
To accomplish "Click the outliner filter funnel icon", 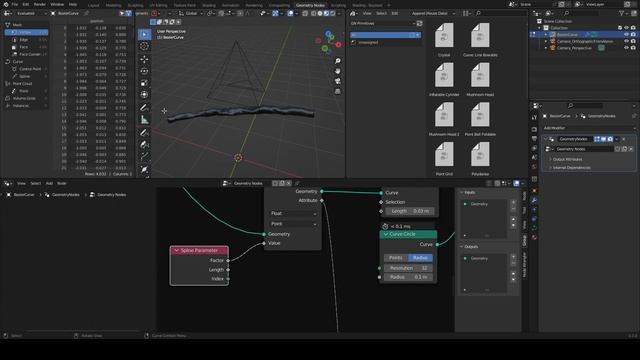I will click(x=622, y=13).
